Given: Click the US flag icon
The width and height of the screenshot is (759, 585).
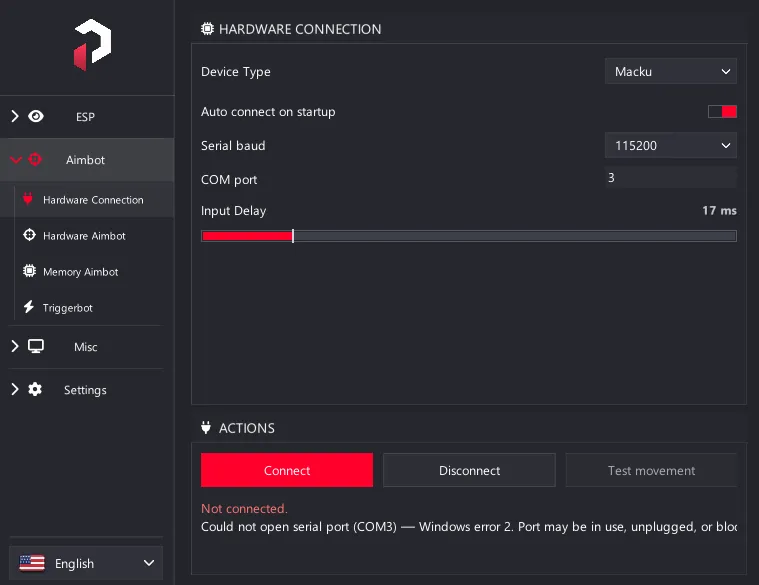Looking at the screenshot, I should point(32,563).
